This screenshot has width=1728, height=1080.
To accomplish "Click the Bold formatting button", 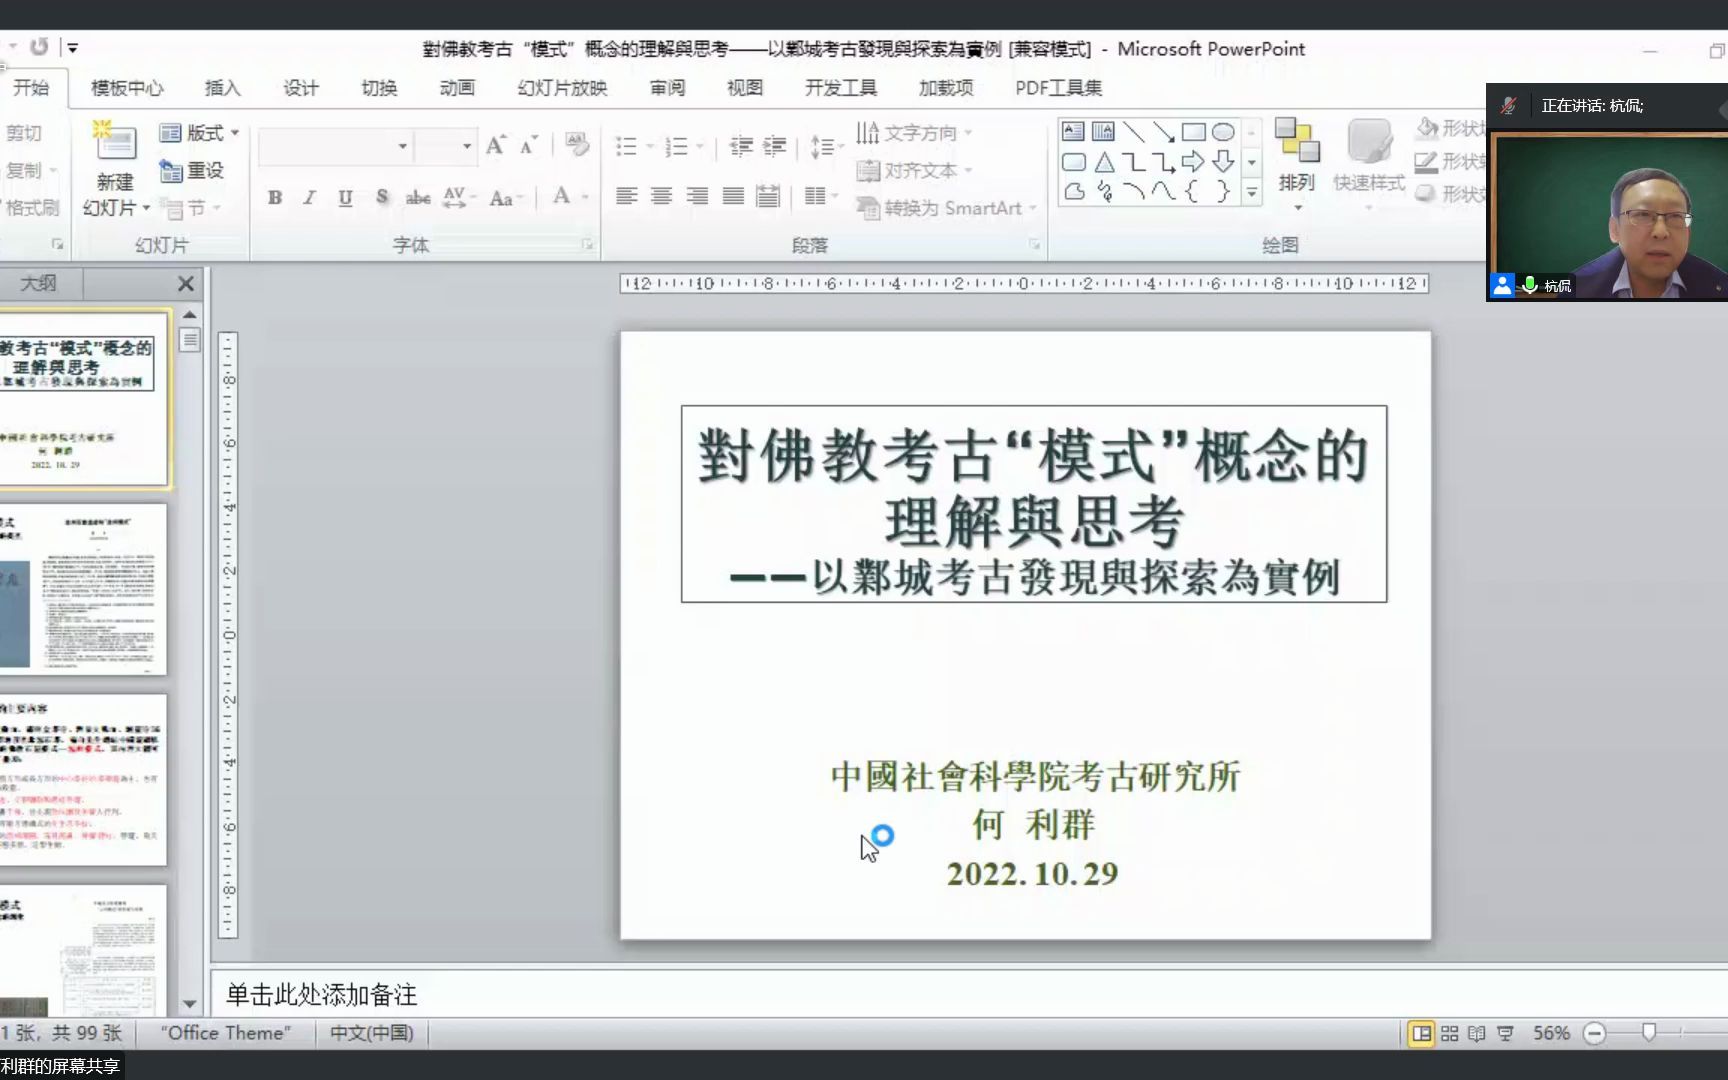I will (x=275, y=197).
